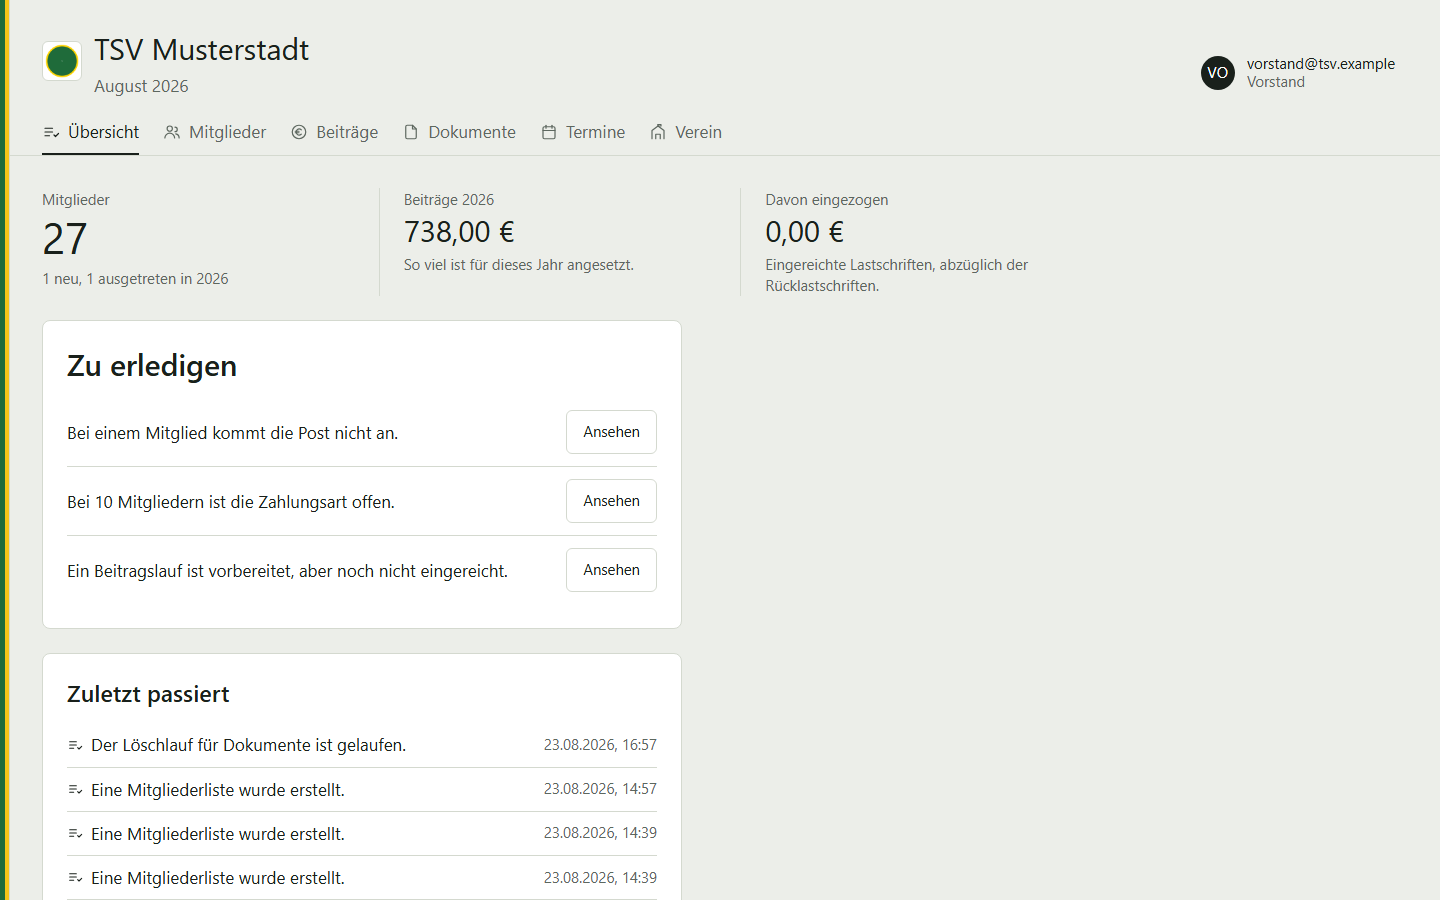The width and height of the screenshot is (1440, 900).
Task: Click the icon beside the 14:57 Mitgliederliste entry
Action: (x=75, y=790)
